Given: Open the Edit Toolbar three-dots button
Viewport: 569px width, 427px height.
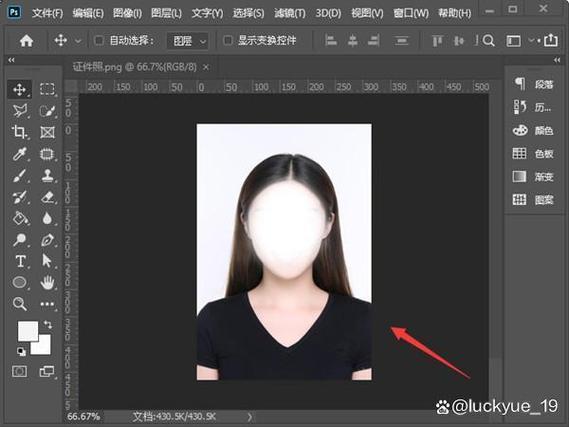Looking at the screenshot, I should point(47,304).
